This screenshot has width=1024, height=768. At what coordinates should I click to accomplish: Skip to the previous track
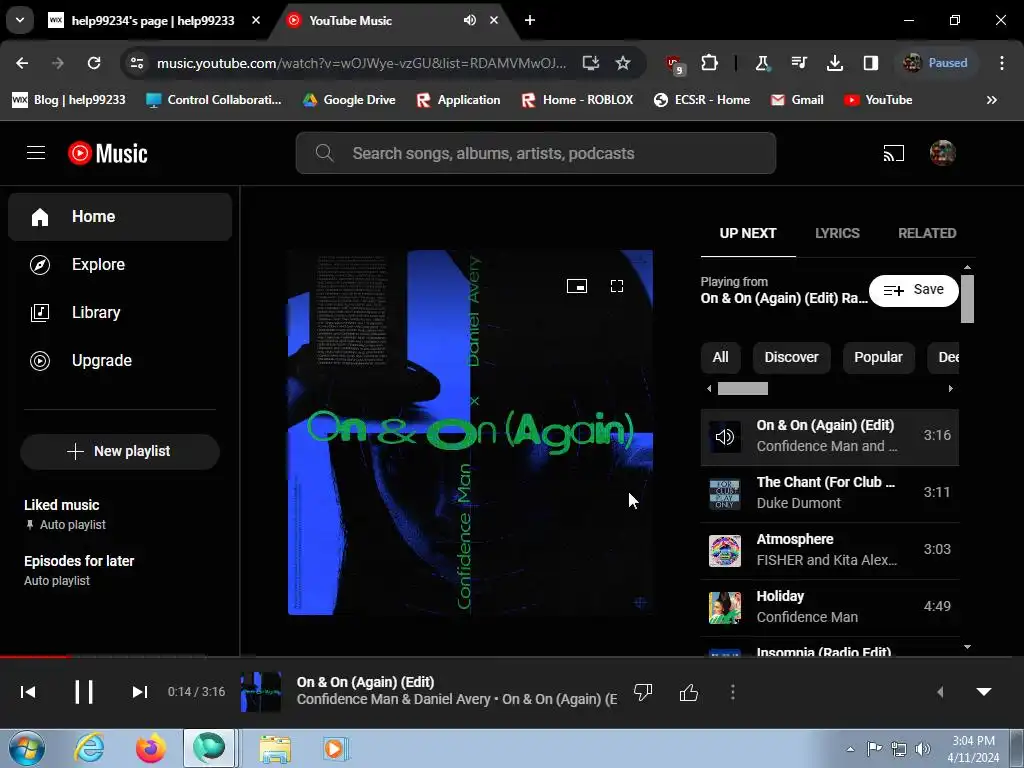[28, 692]
